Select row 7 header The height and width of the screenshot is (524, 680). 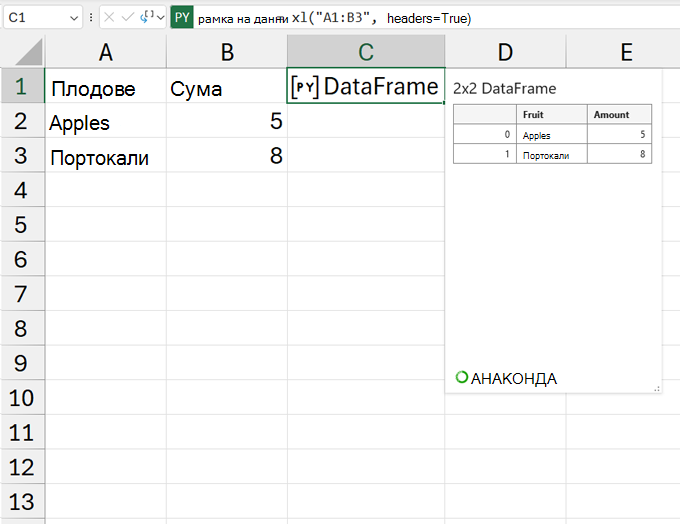[x=22, y=294]
